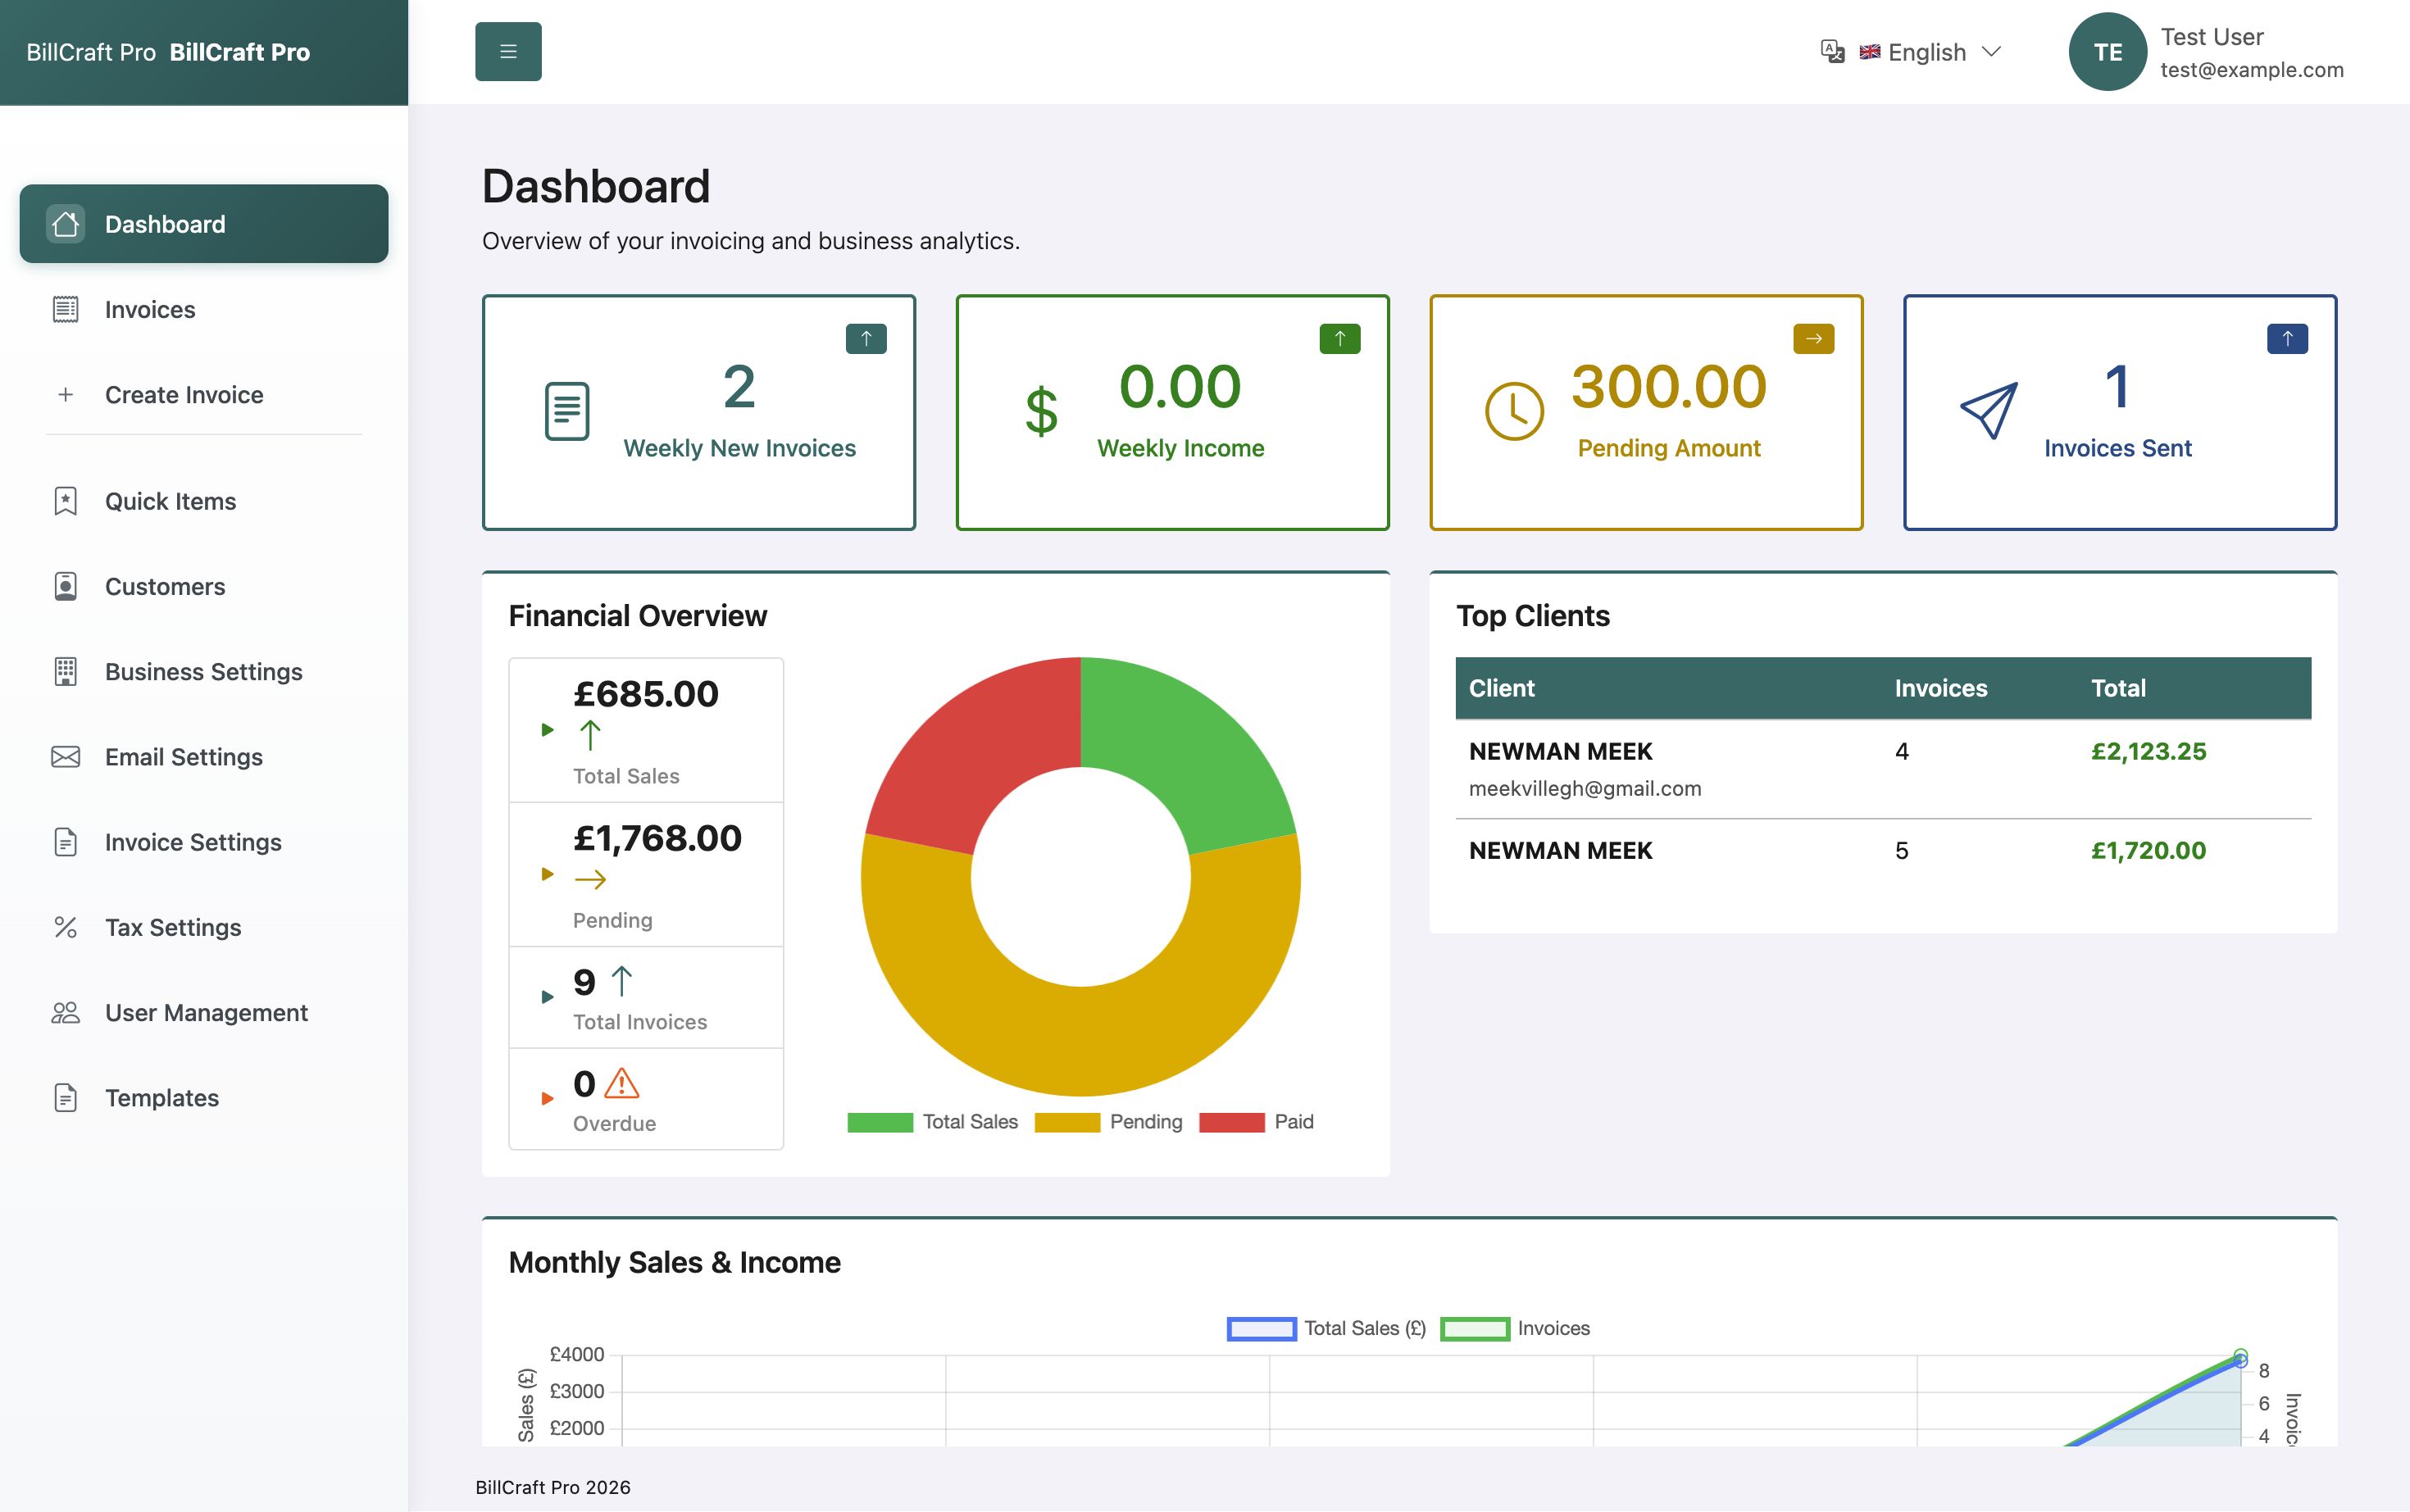Expand the Total Sales triangle marker
This screenshot has height=1512, width=2410.
click(547, 730)
